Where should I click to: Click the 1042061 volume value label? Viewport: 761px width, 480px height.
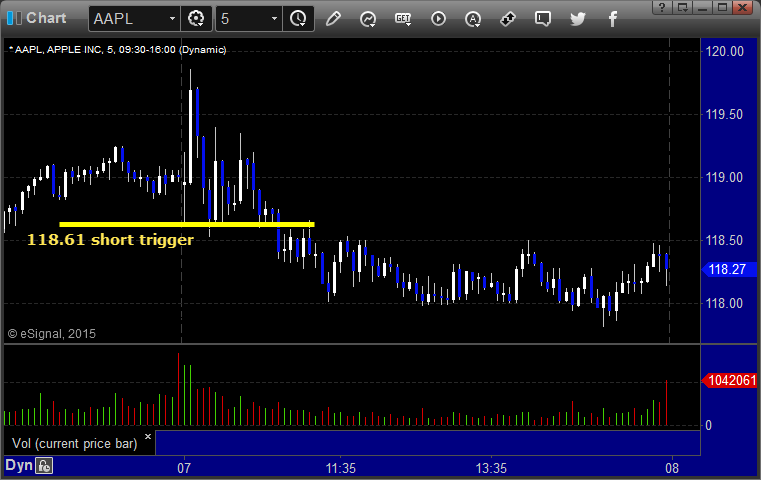pos(729,381)
